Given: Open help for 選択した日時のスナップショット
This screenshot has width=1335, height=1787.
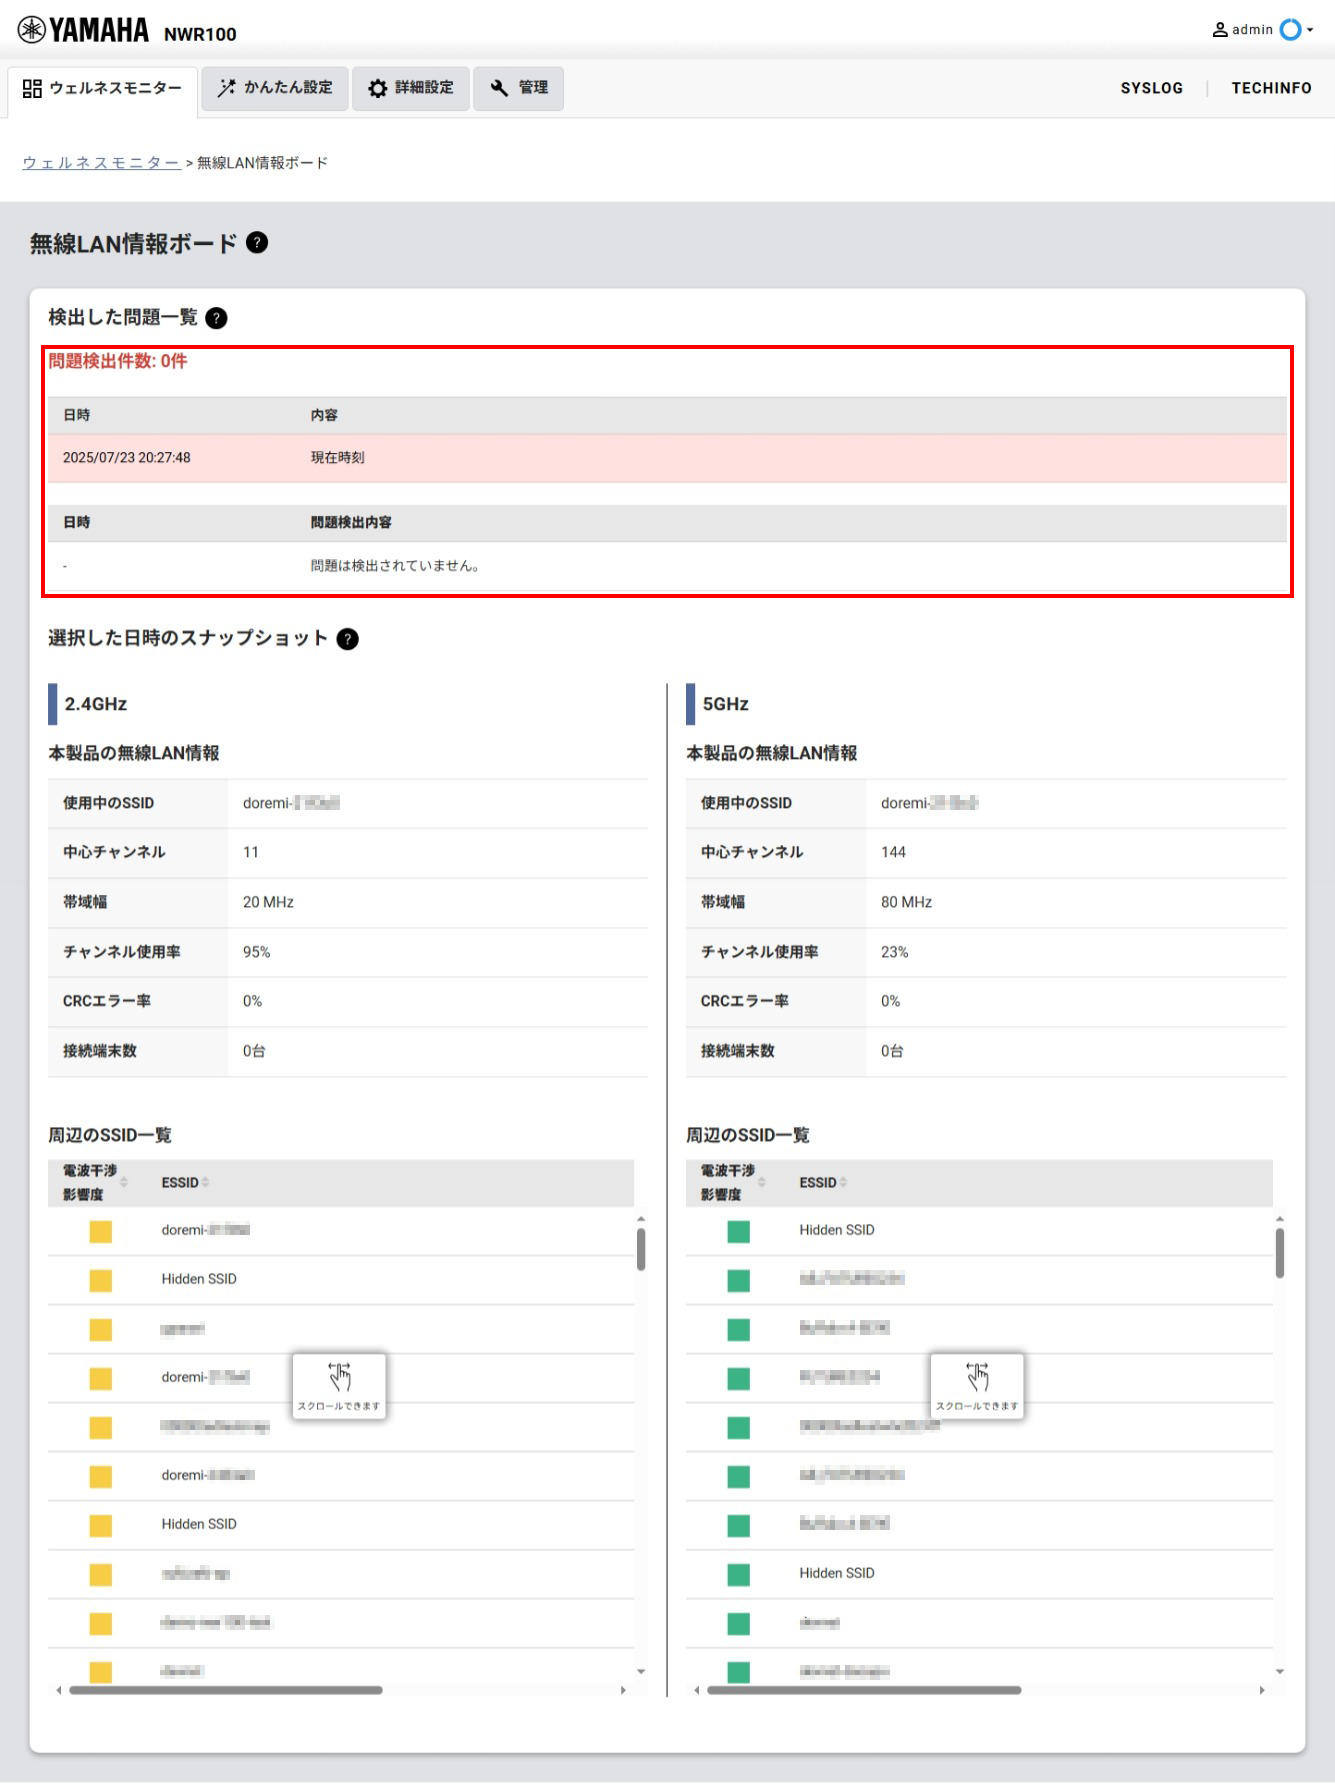Looking at the screenshot, I should [347, 639].
